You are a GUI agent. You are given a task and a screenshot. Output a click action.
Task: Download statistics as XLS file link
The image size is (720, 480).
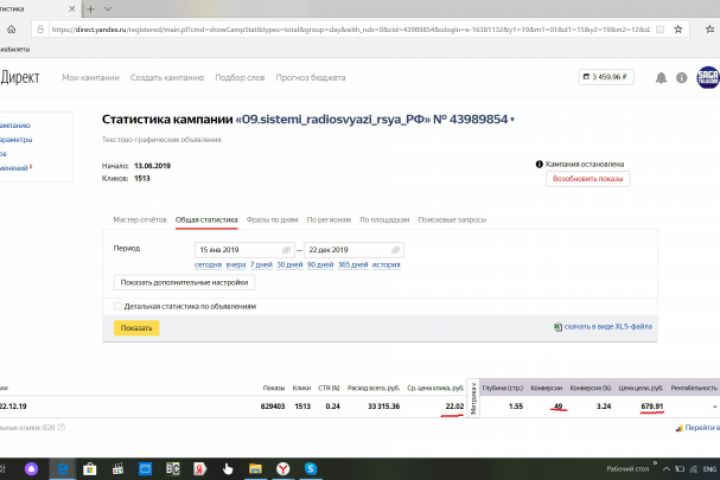[608, 327]
